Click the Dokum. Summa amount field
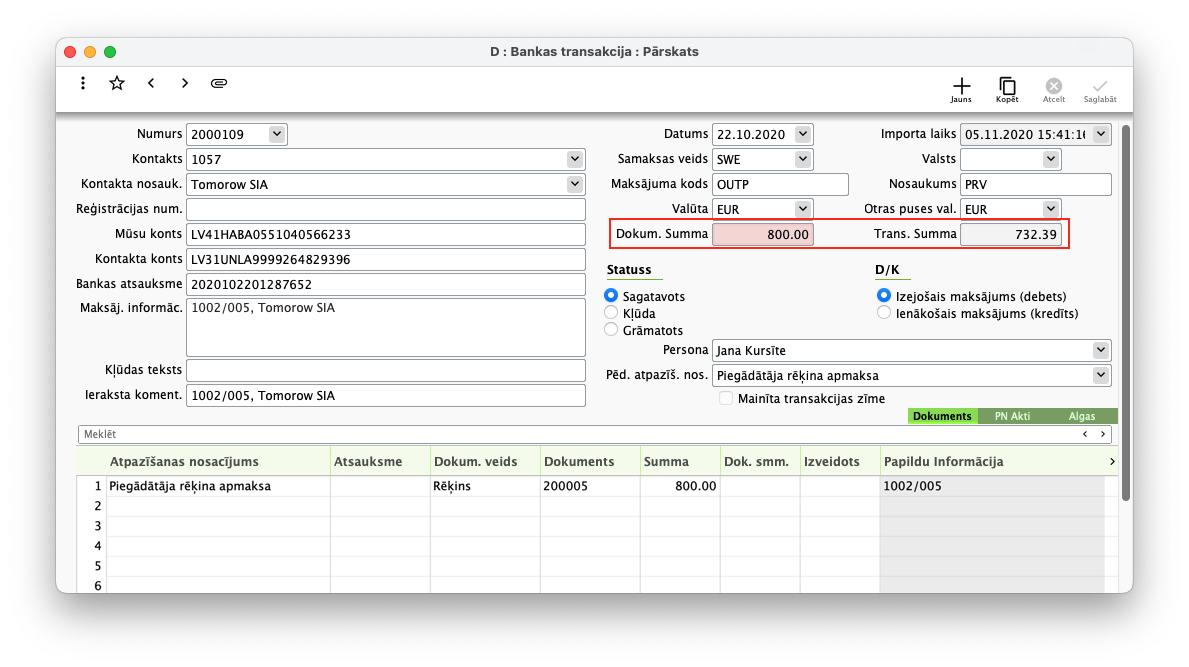Screen dimensions: 1189x667 763,234
